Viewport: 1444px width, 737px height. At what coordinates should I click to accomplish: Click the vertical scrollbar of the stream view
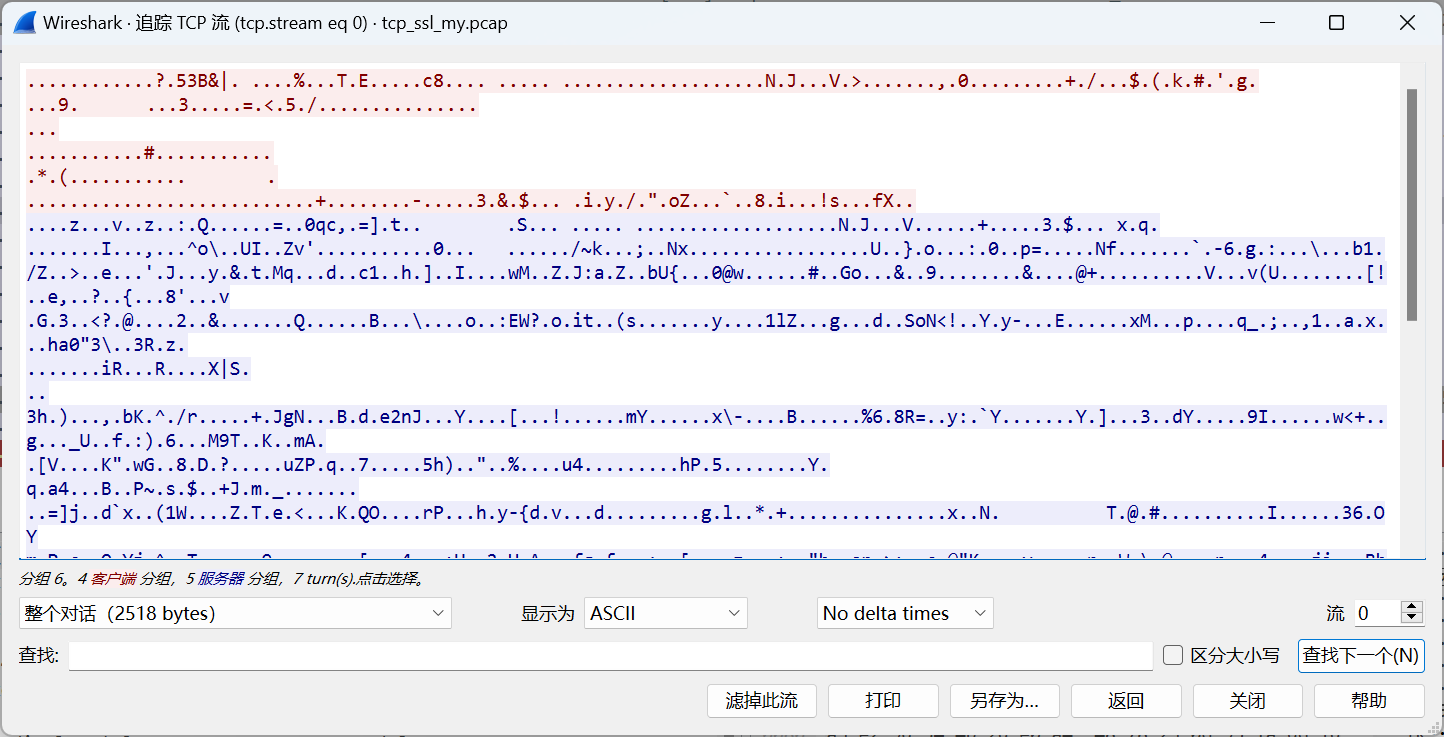click(1411, 200)
